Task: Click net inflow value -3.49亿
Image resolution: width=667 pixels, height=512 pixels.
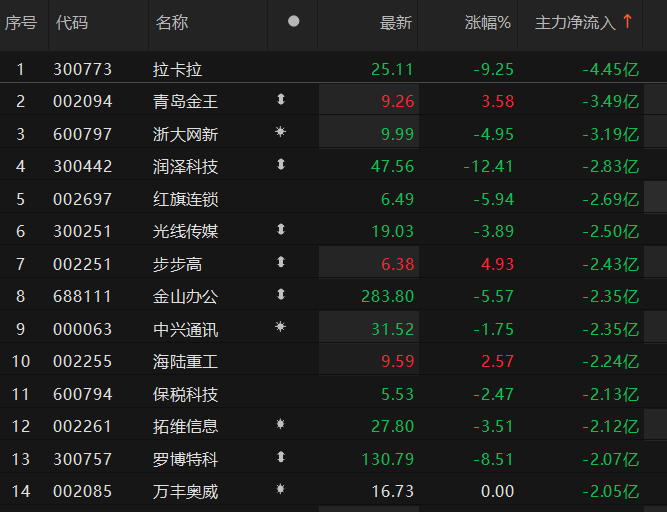Action: pos(611,102)
